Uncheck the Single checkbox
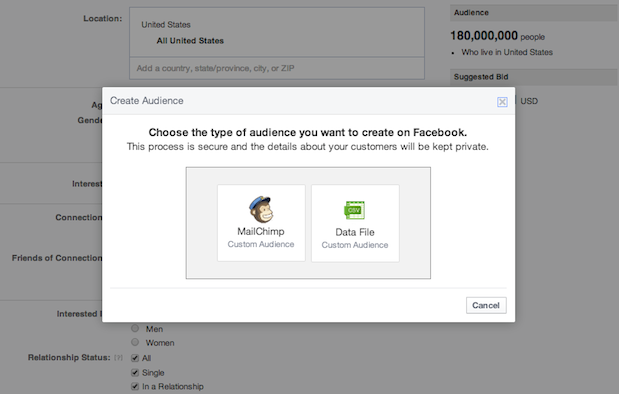619x394 pixels. click(x=135, y=372)
